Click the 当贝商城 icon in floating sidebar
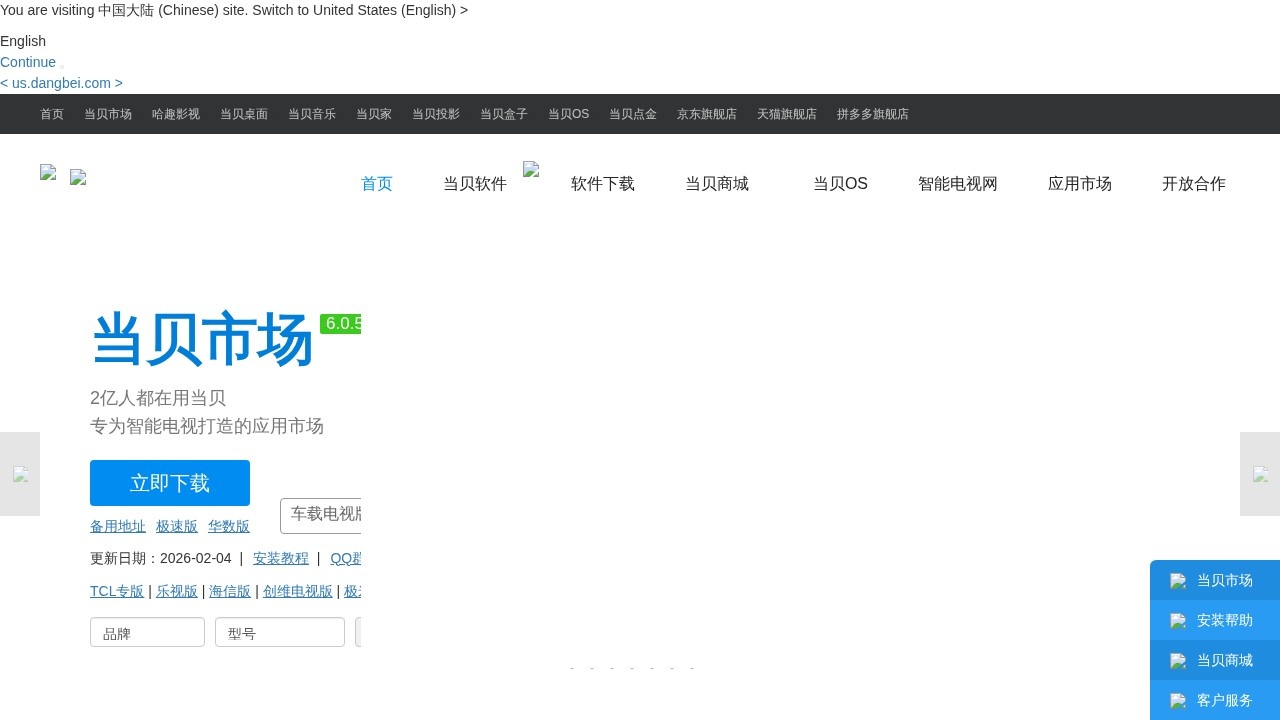This screenshot has height=720, width=1280. coord(1178,661)
